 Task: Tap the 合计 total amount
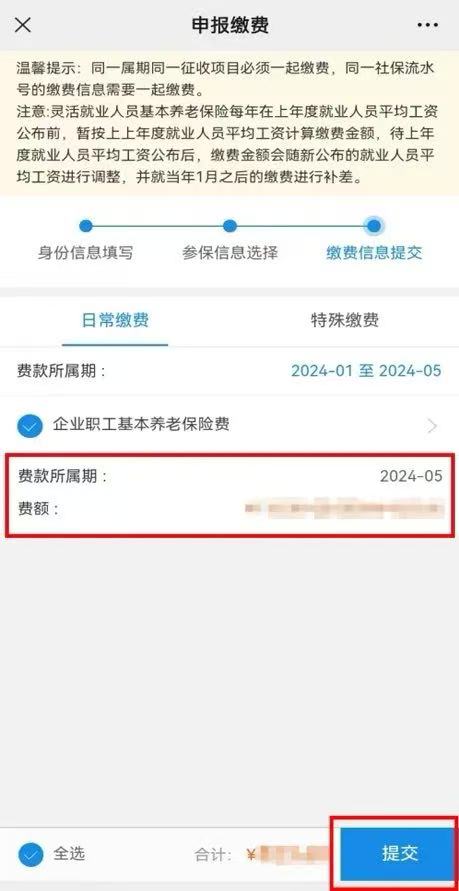tap(261, 853)
